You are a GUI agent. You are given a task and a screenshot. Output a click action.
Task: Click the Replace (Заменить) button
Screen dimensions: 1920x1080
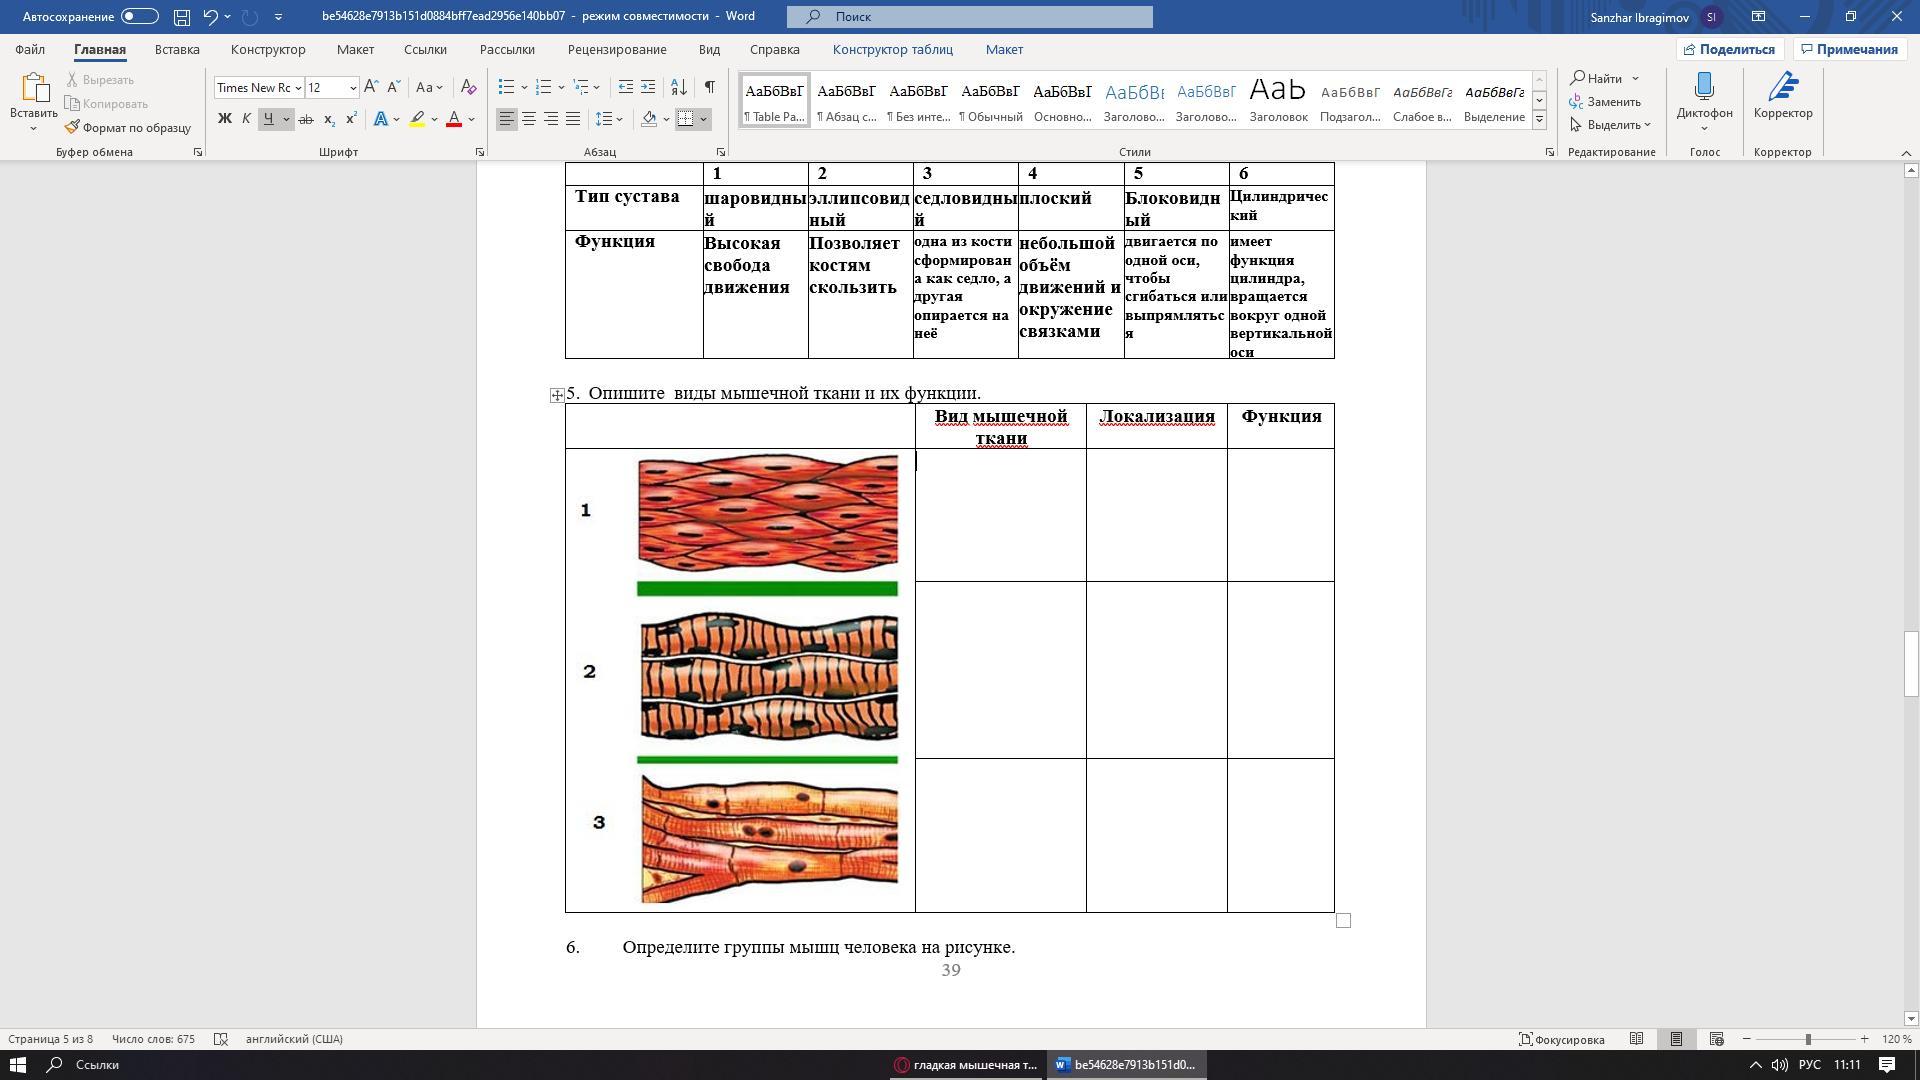coord(1605,101)
